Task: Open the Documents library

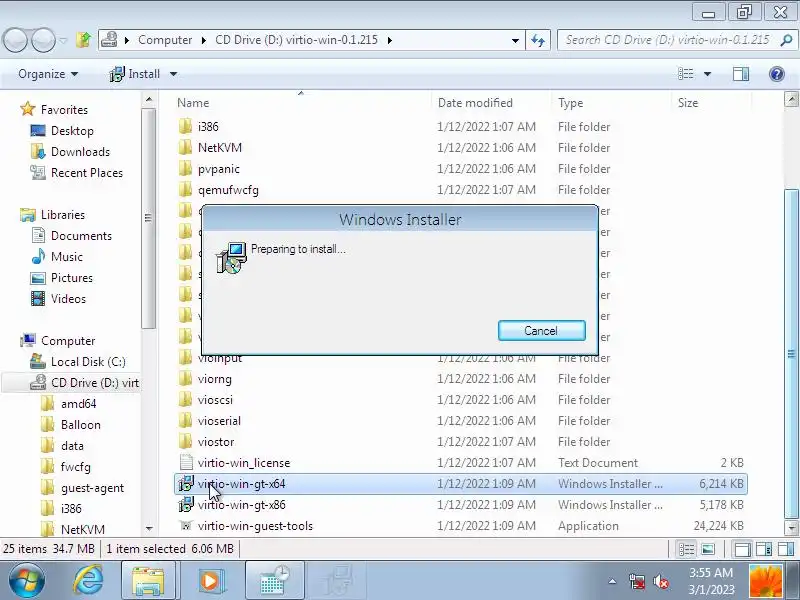Action: point(81,236)
